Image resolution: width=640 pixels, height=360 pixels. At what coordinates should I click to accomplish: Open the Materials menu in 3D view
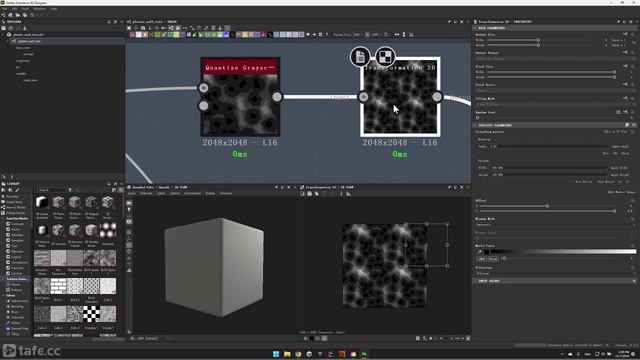pyautogui.click(x=146, y=193)
